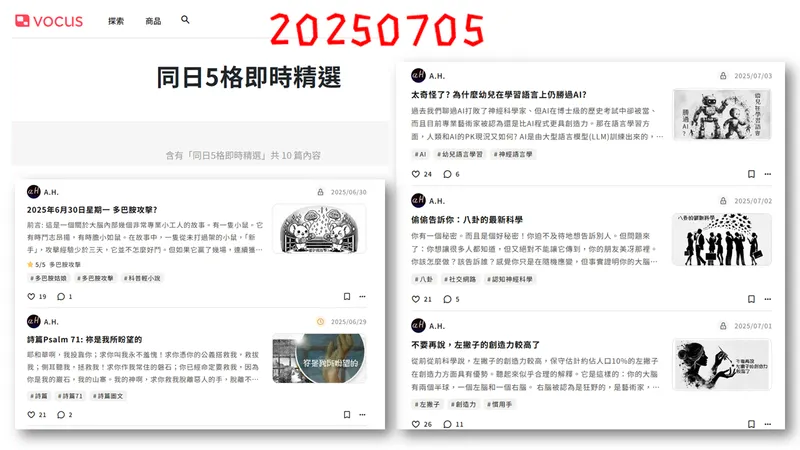The height and width of the screenshot is (450, 800).
Task: Bookmark the 左撇子的創造力 article
Action: click(x=751, y=424)
